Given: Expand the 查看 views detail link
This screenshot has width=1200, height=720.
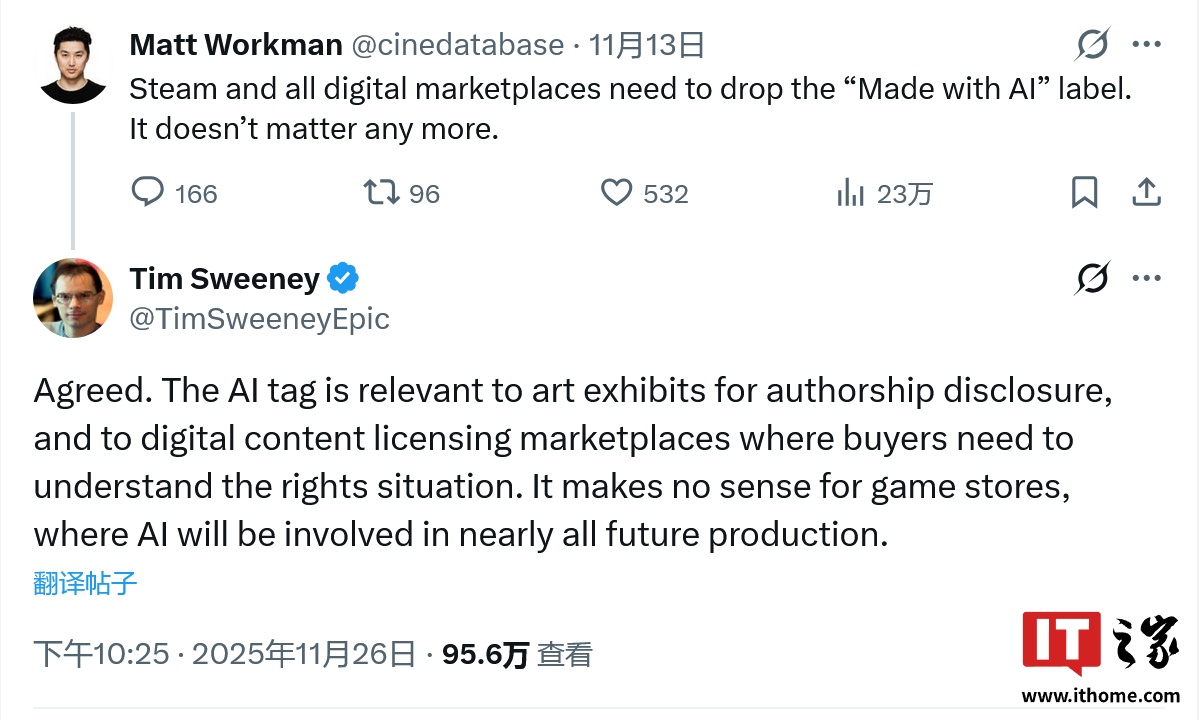Looking at the screenshot, I should 565,654.
